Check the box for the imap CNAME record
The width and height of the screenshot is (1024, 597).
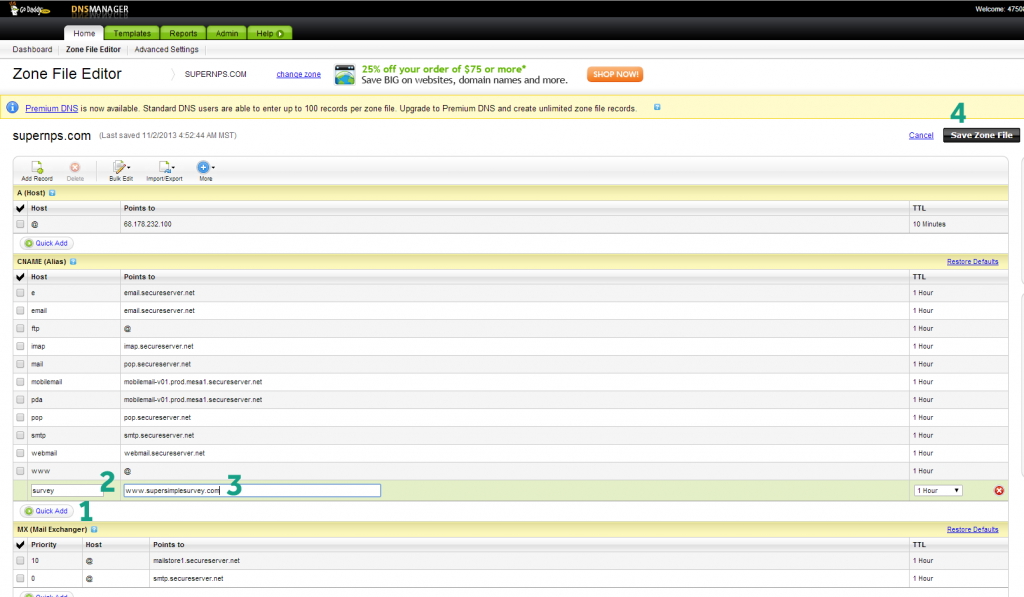20,346
